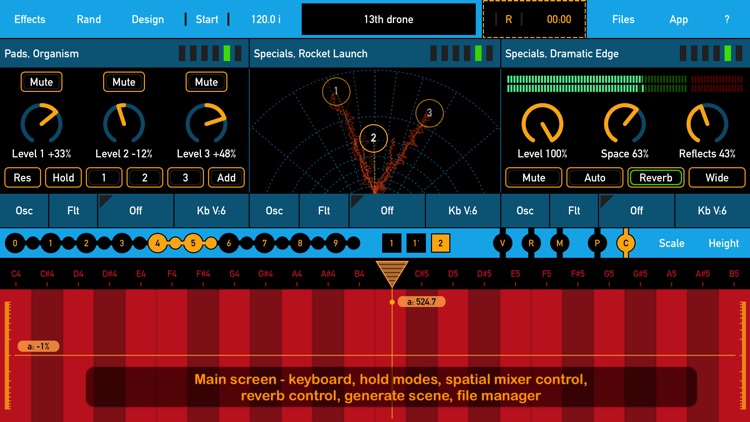Image resolution: width=750 pixels, height=422 pixels.
Task: Toggle the Hold mode button
Action: click(x=63, y=178)
